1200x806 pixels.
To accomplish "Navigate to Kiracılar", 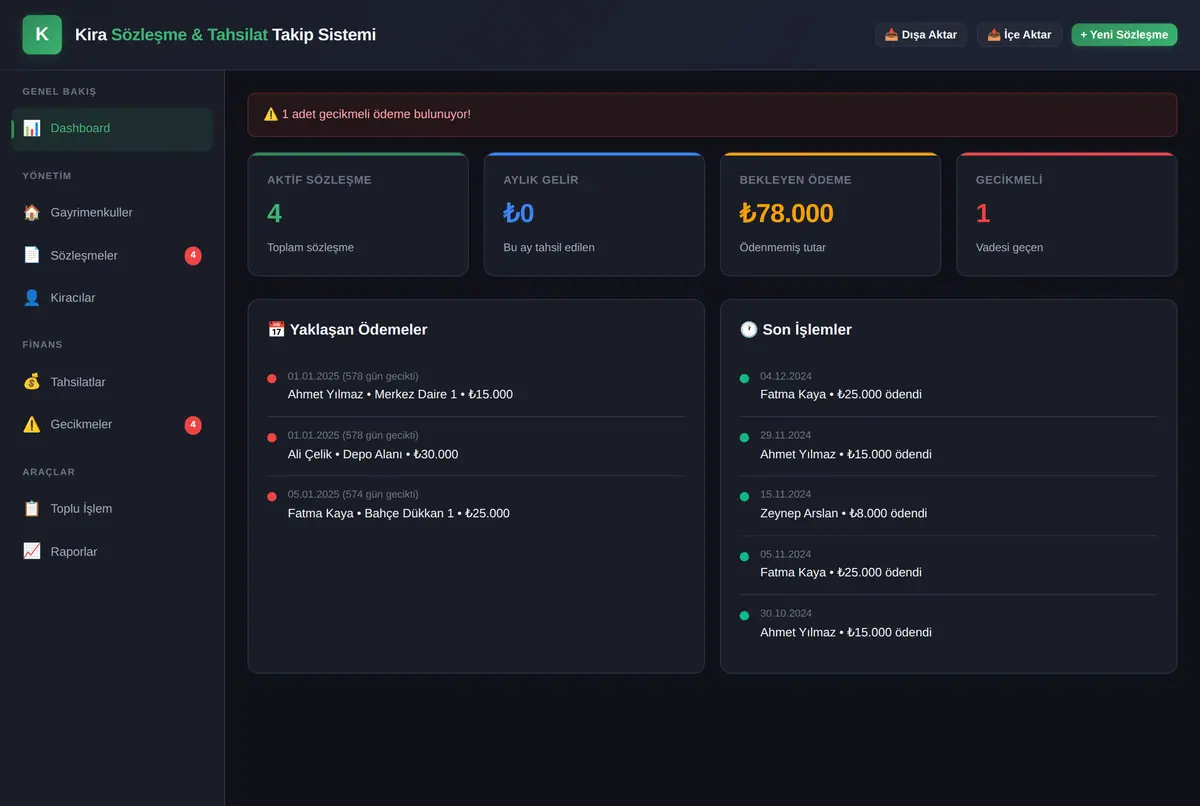I will 112,297.
